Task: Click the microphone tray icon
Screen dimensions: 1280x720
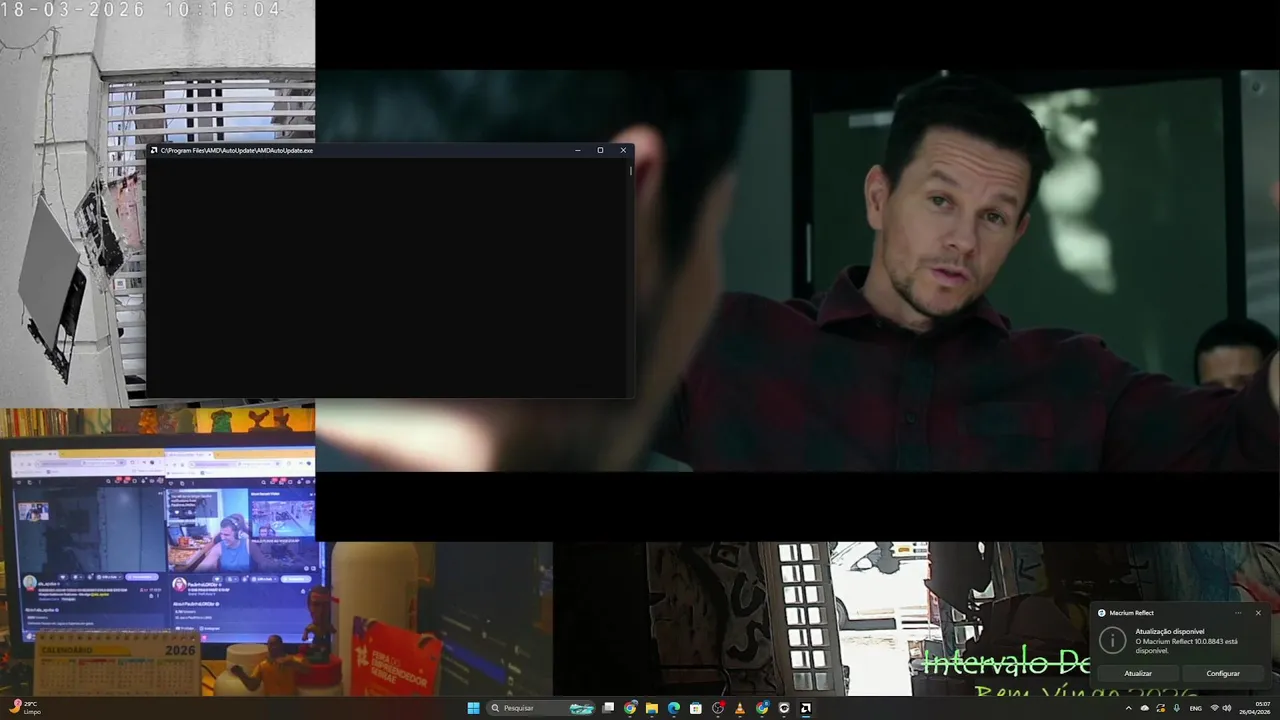Action: click(1176, 708)
